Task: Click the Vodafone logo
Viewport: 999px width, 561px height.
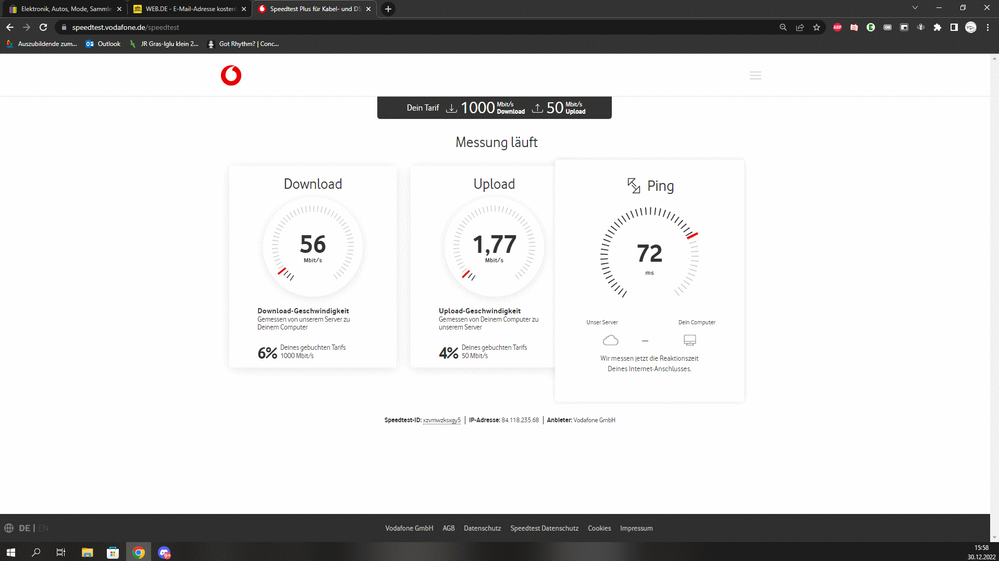Action: pos(231,75)
